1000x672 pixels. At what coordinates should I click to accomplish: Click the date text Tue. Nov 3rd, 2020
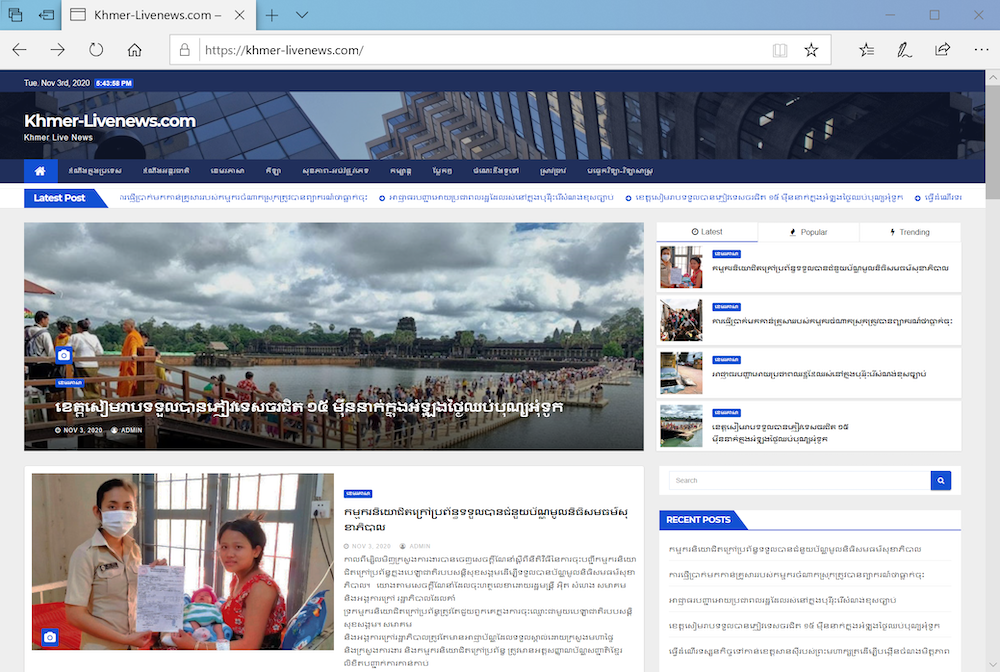pyautogui.click(x=57, y=84)
